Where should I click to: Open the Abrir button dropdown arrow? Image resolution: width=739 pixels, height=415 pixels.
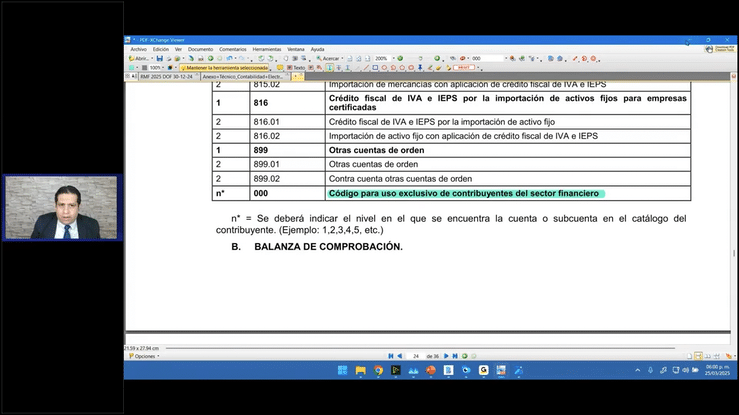point(152,58)
